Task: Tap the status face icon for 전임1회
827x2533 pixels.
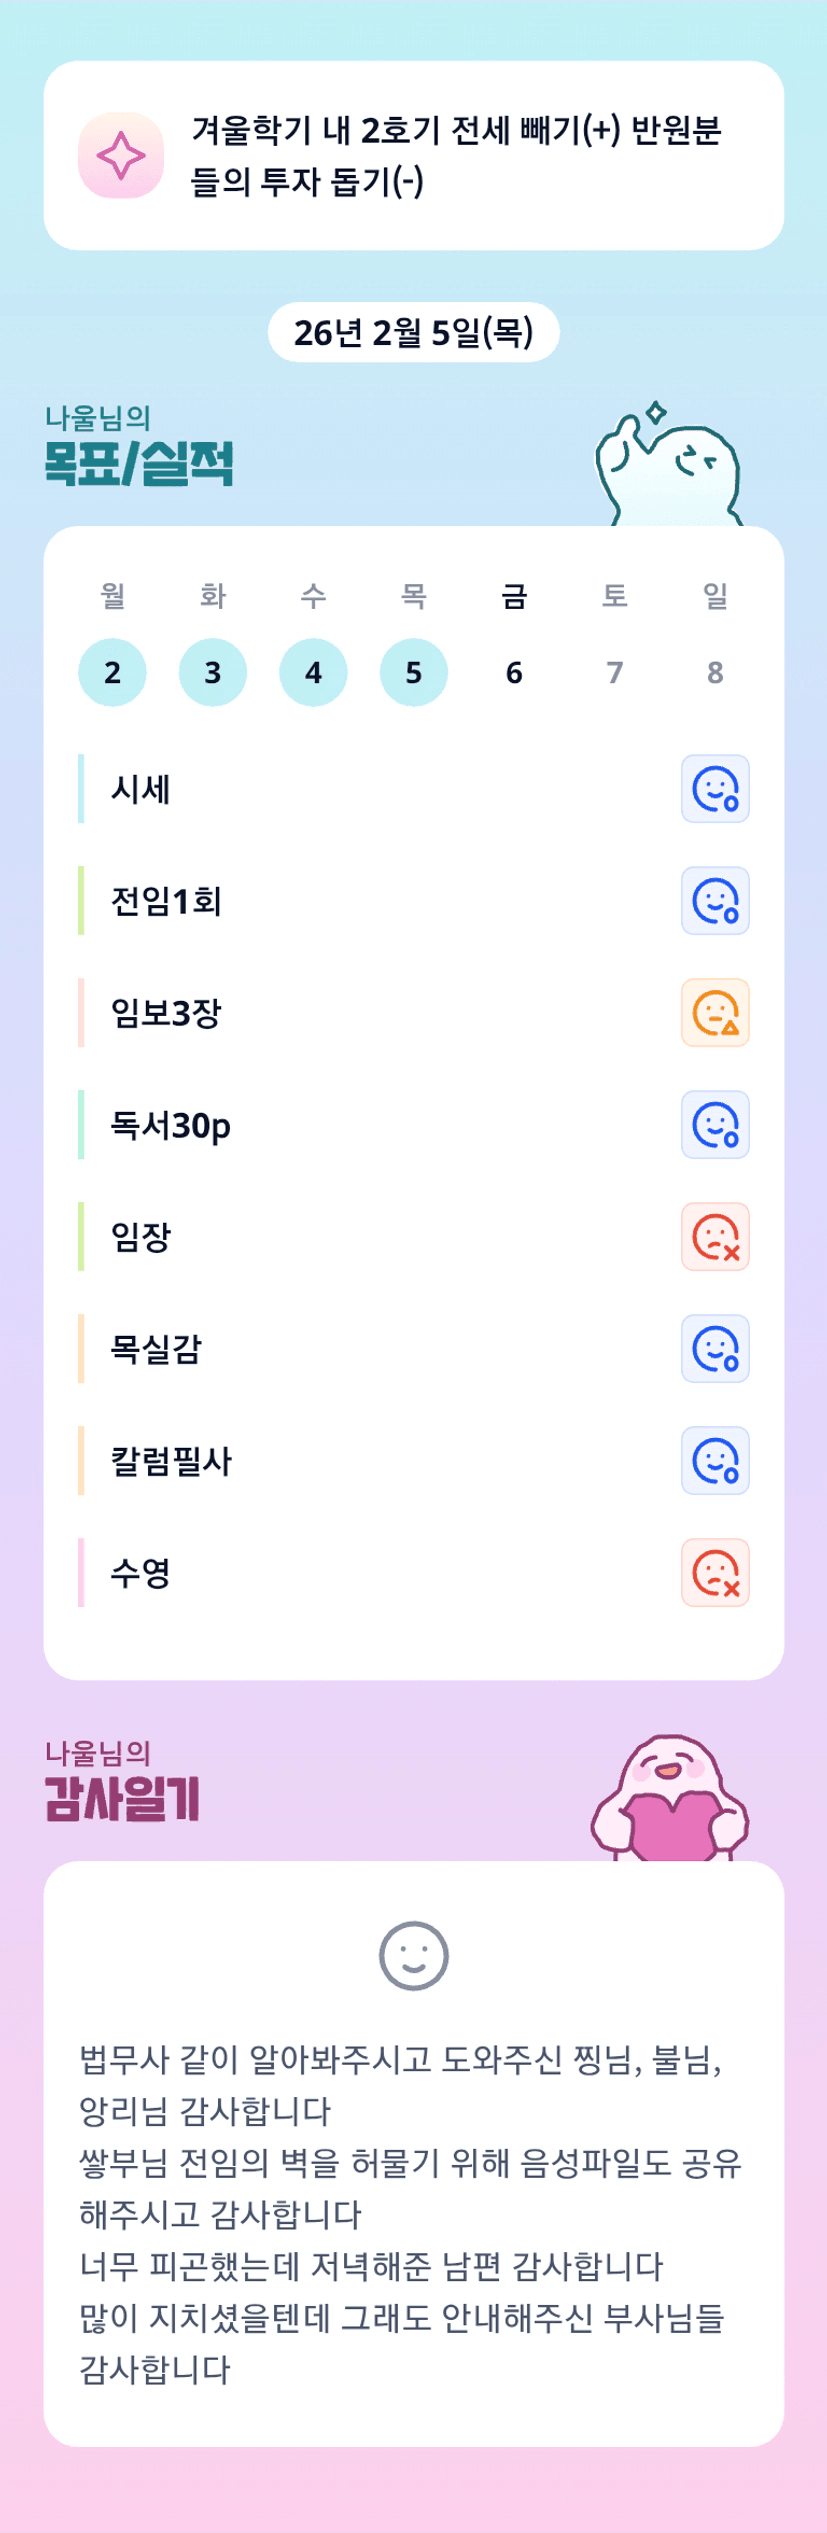Action: click(x=715, y=901)
